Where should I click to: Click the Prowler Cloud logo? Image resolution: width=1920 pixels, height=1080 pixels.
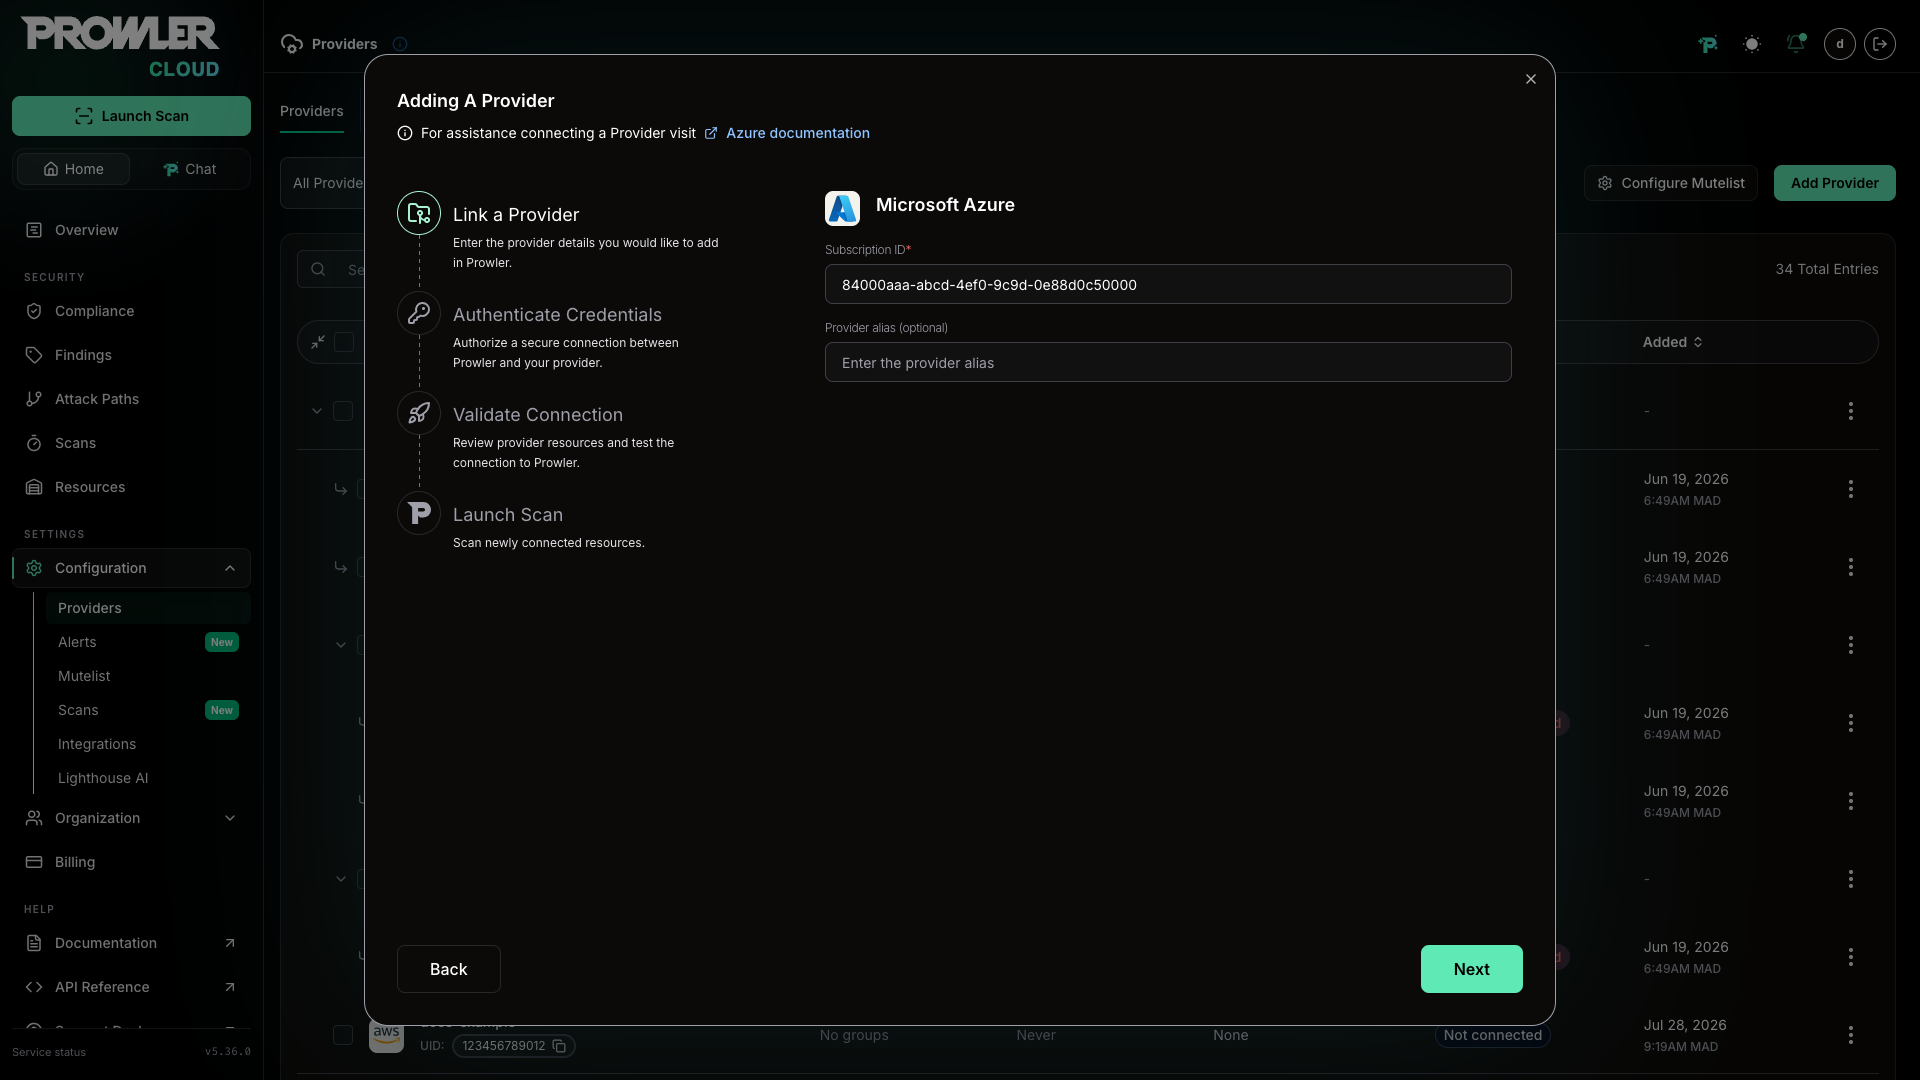pyautogui.click(x=120, y=47)
